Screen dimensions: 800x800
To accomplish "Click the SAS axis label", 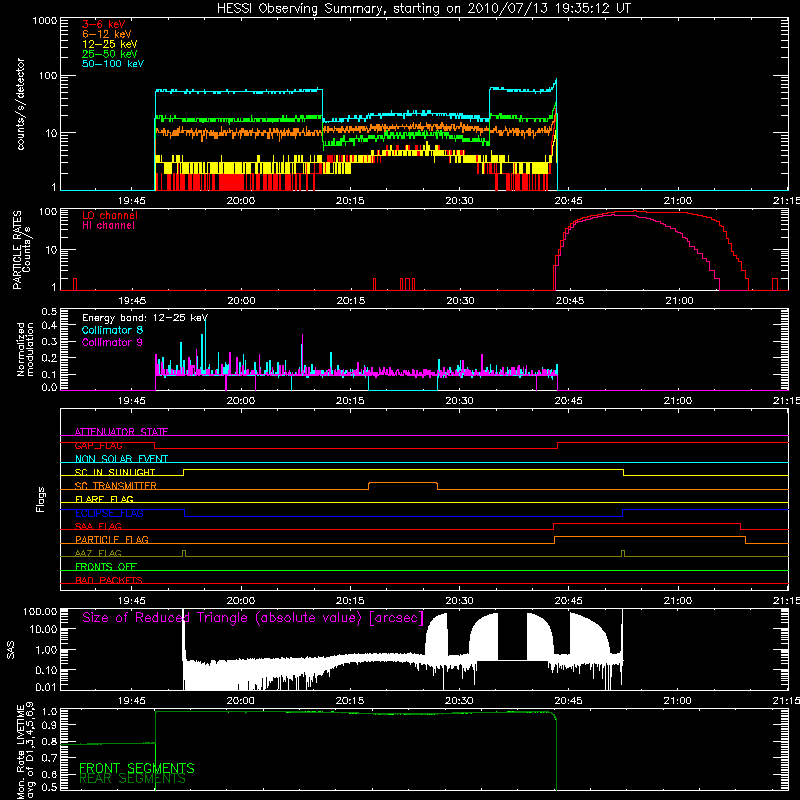I will pyautogui.click(x=11, y=650).
